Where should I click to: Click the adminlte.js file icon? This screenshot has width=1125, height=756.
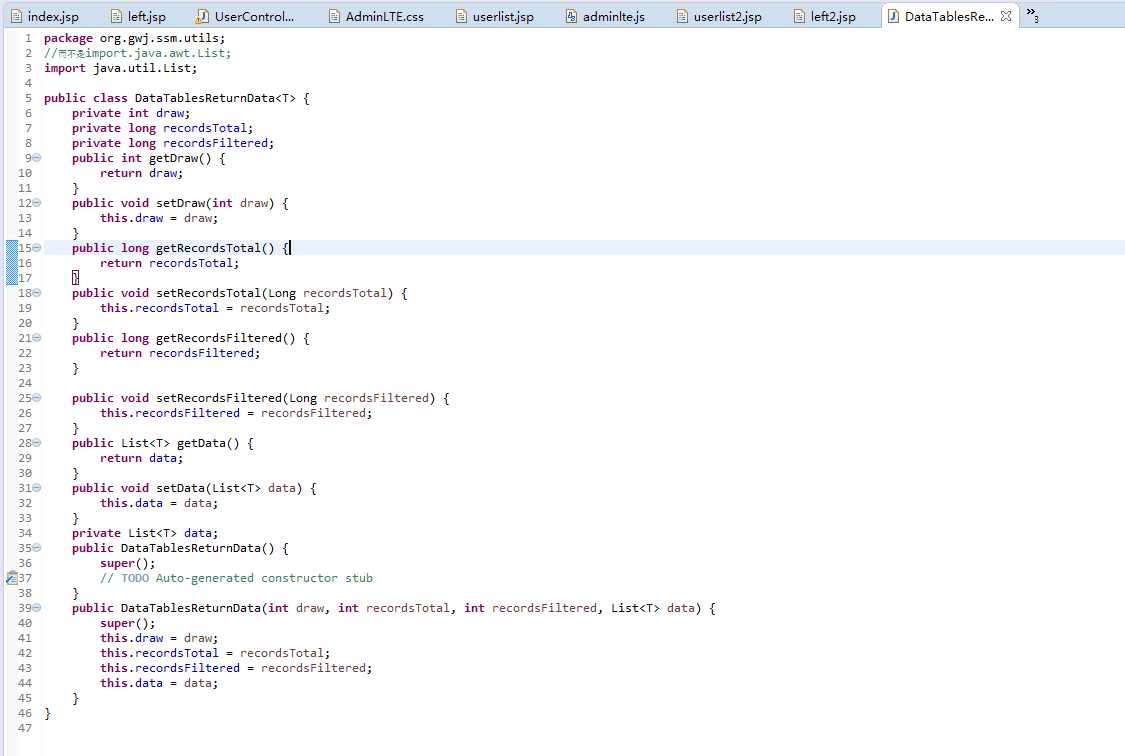[x=571, y=16]
